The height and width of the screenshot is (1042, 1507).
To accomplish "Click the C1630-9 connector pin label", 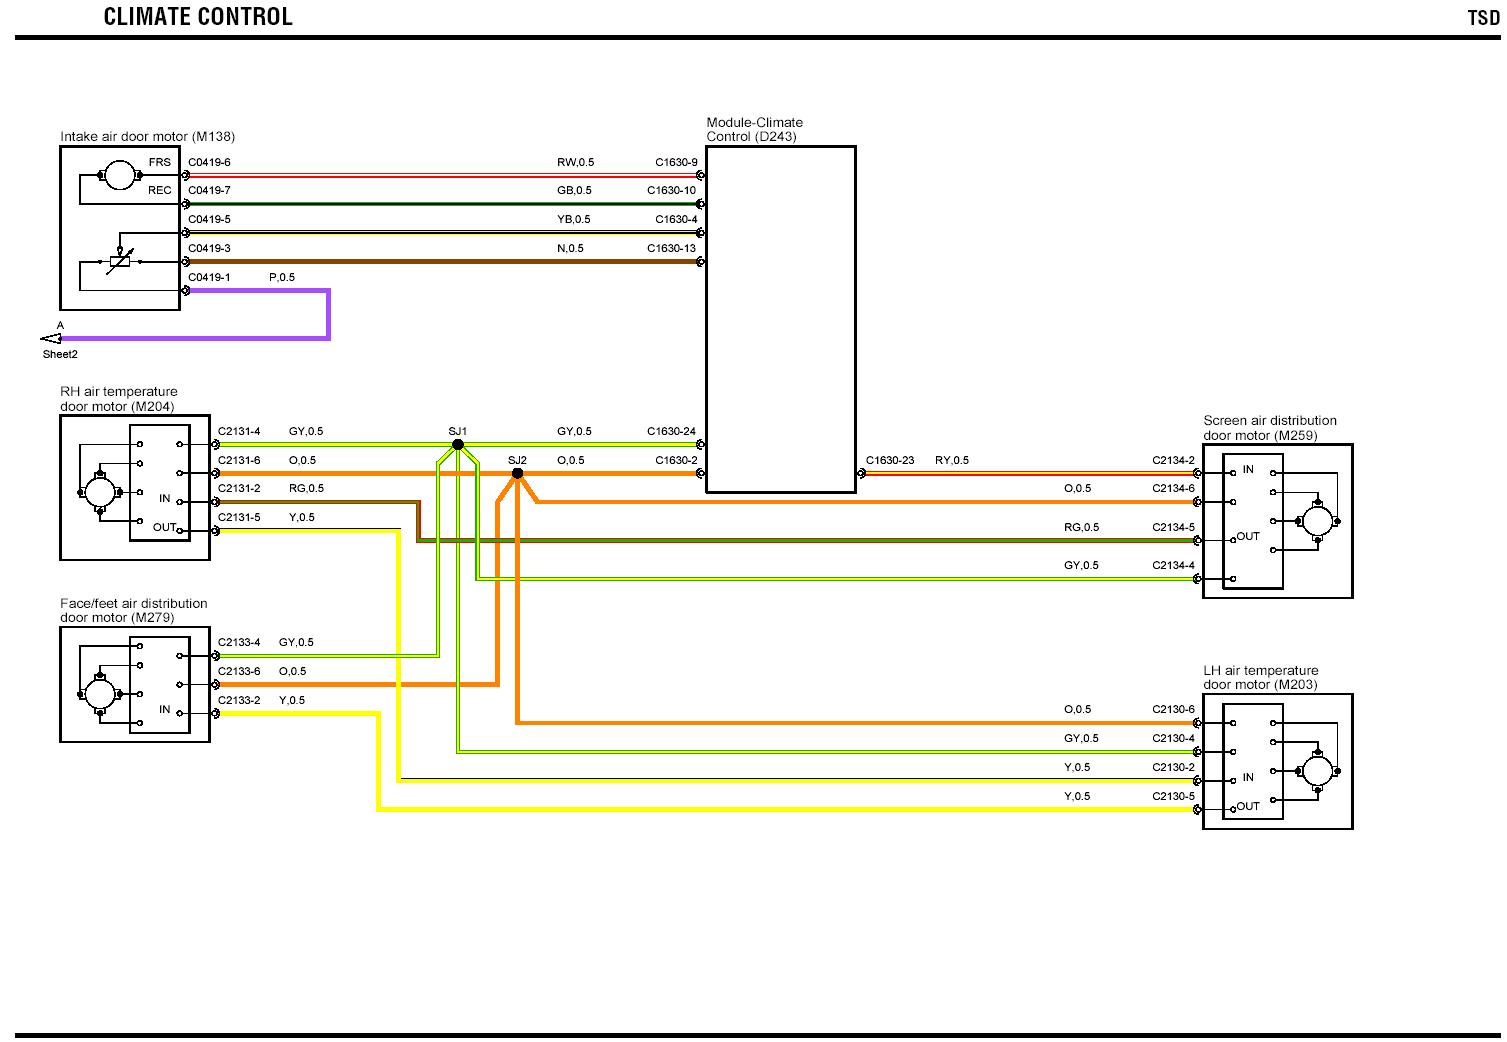I will (676, 162).
